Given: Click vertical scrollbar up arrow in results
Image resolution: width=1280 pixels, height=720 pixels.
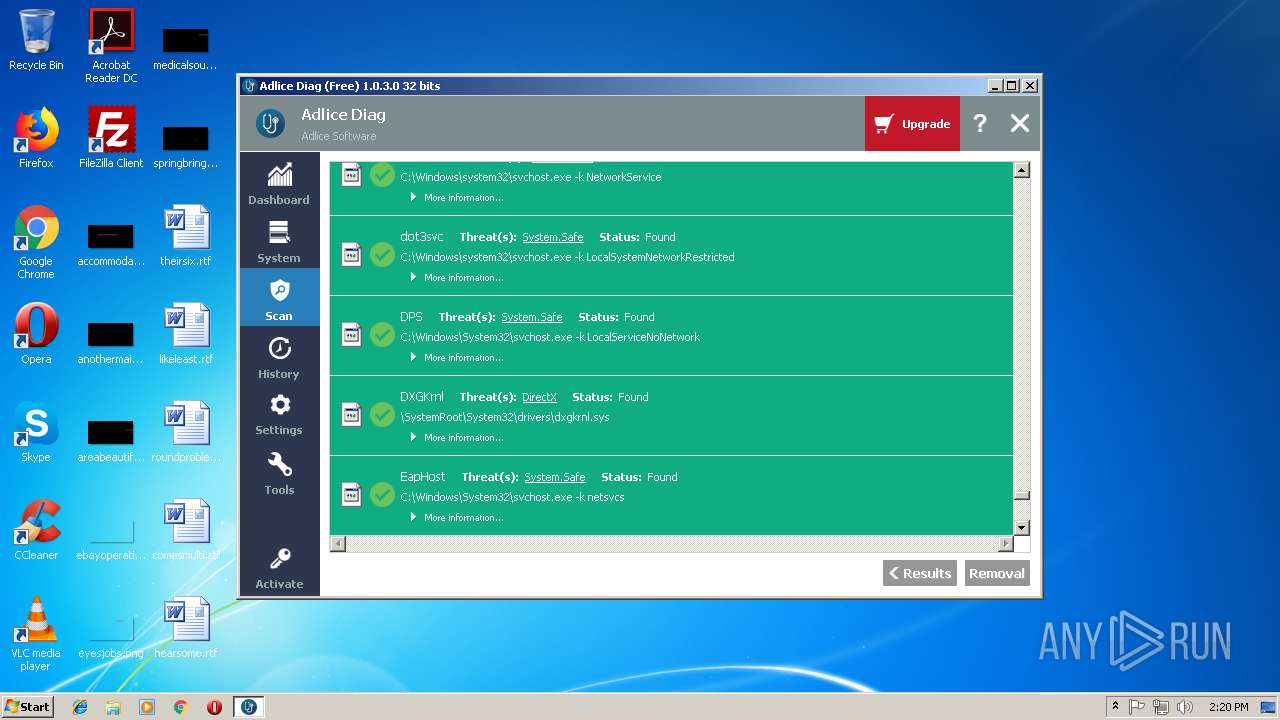Looking at the screenshot, I should tap(1021, 170).
